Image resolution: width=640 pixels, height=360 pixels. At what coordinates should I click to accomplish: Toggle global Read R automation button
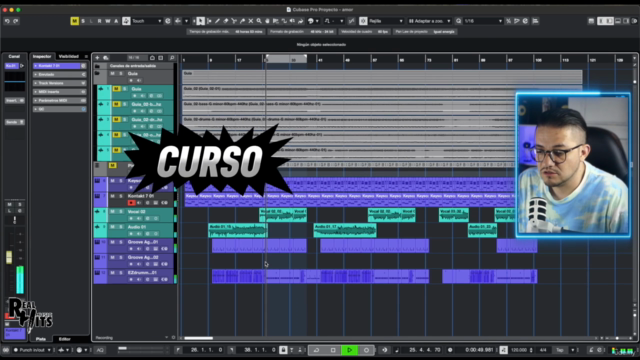(x=99, y=21)
